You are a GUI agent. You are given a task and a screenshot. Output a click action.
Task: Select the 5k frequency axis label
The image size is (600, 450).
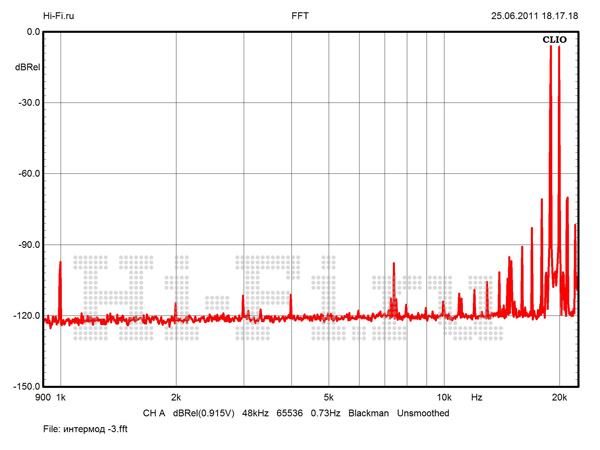click(x=329, y=397)
